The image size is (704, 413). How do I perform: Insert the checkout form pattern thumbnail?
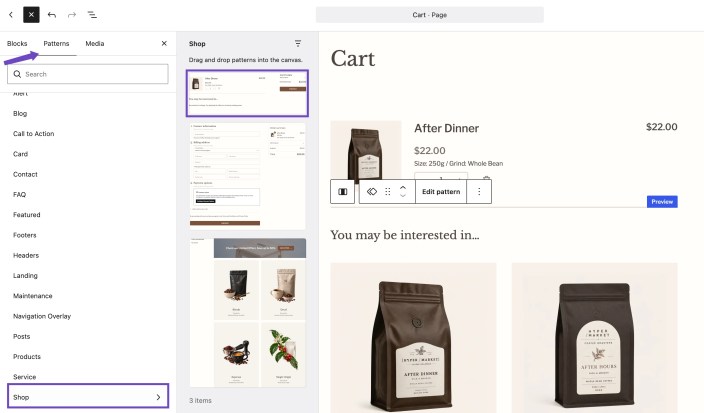click(x=247, y=176)
